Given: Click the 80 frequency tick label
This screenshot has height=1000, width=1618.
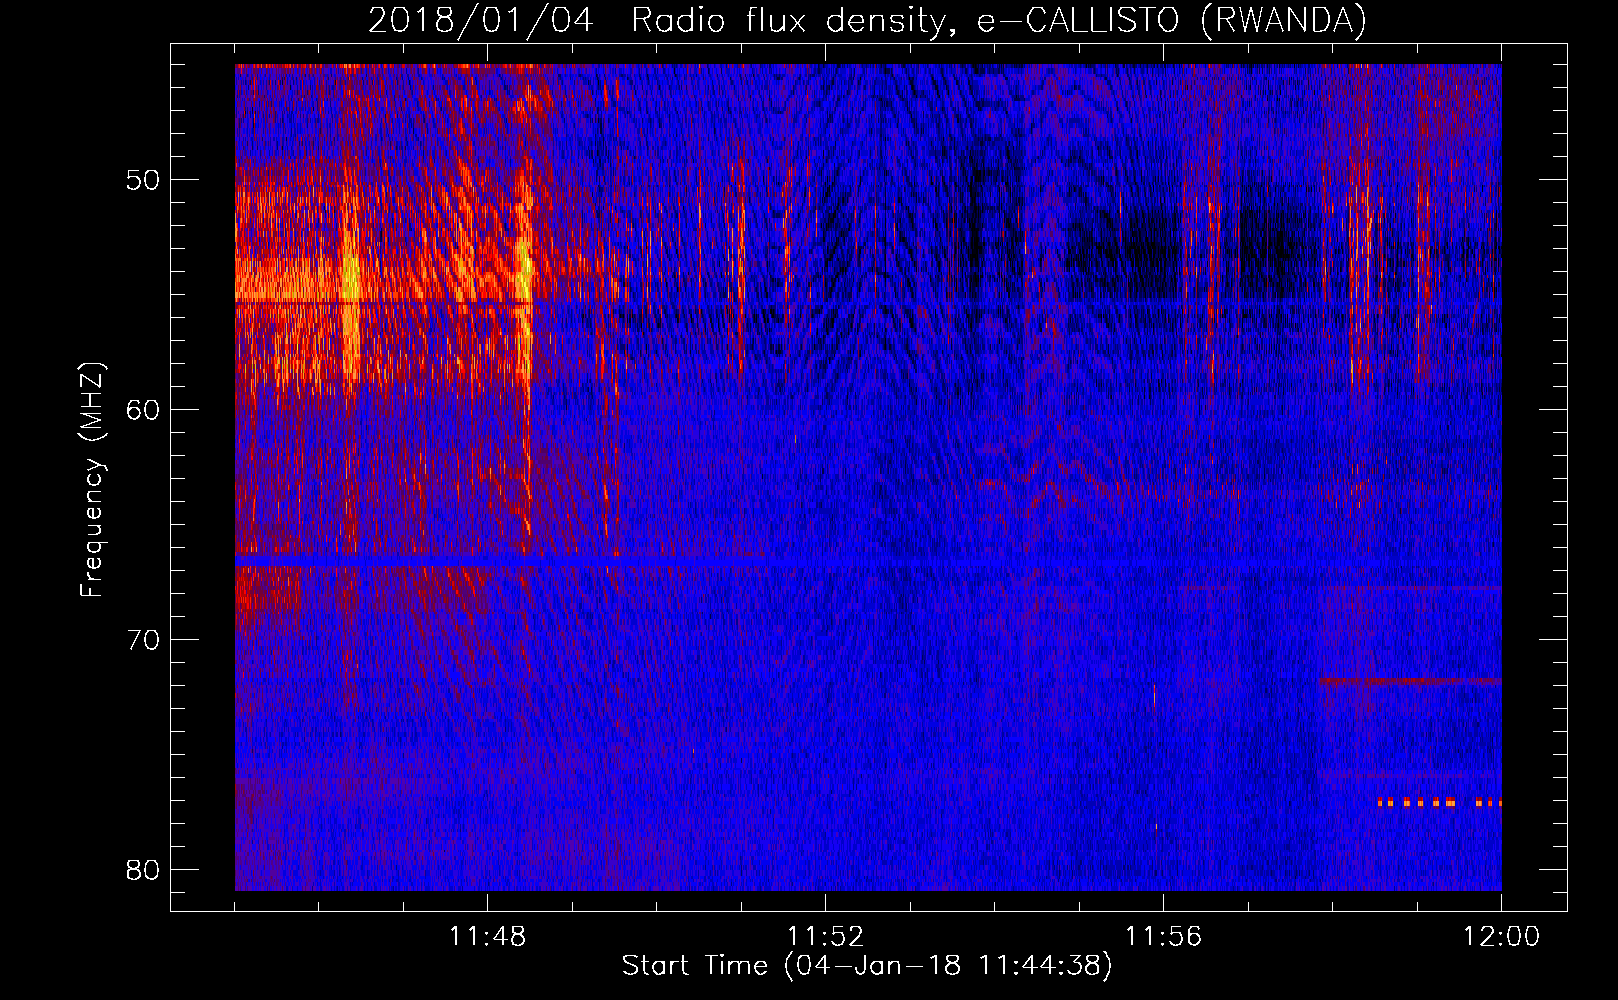Looking at the screenshot, I should pos(144,869).
